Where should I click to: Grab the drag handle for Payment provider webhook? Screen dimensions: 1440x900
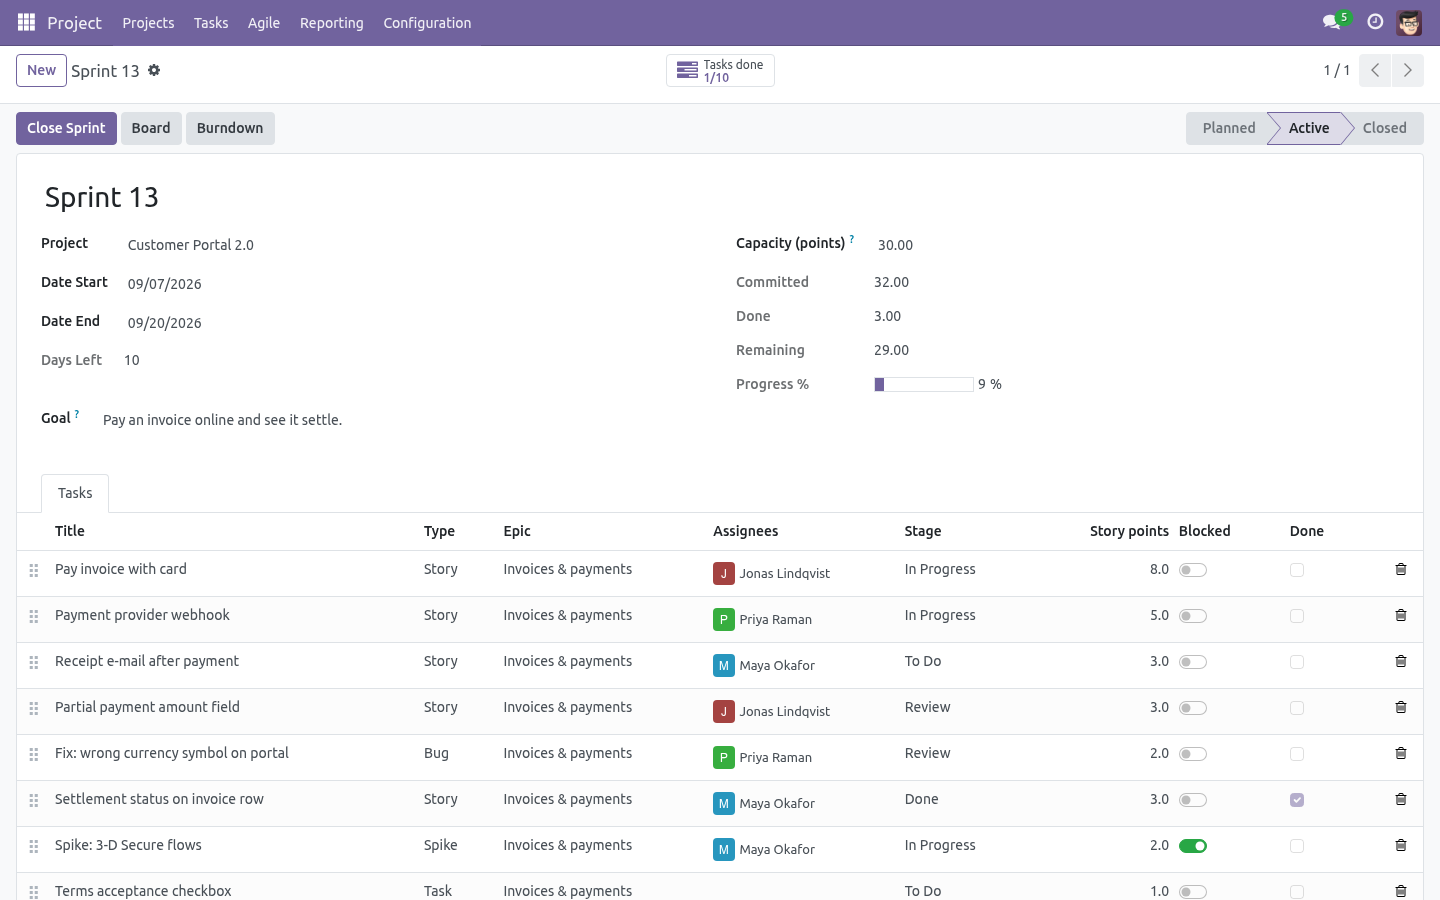click(x=34, y=616)
